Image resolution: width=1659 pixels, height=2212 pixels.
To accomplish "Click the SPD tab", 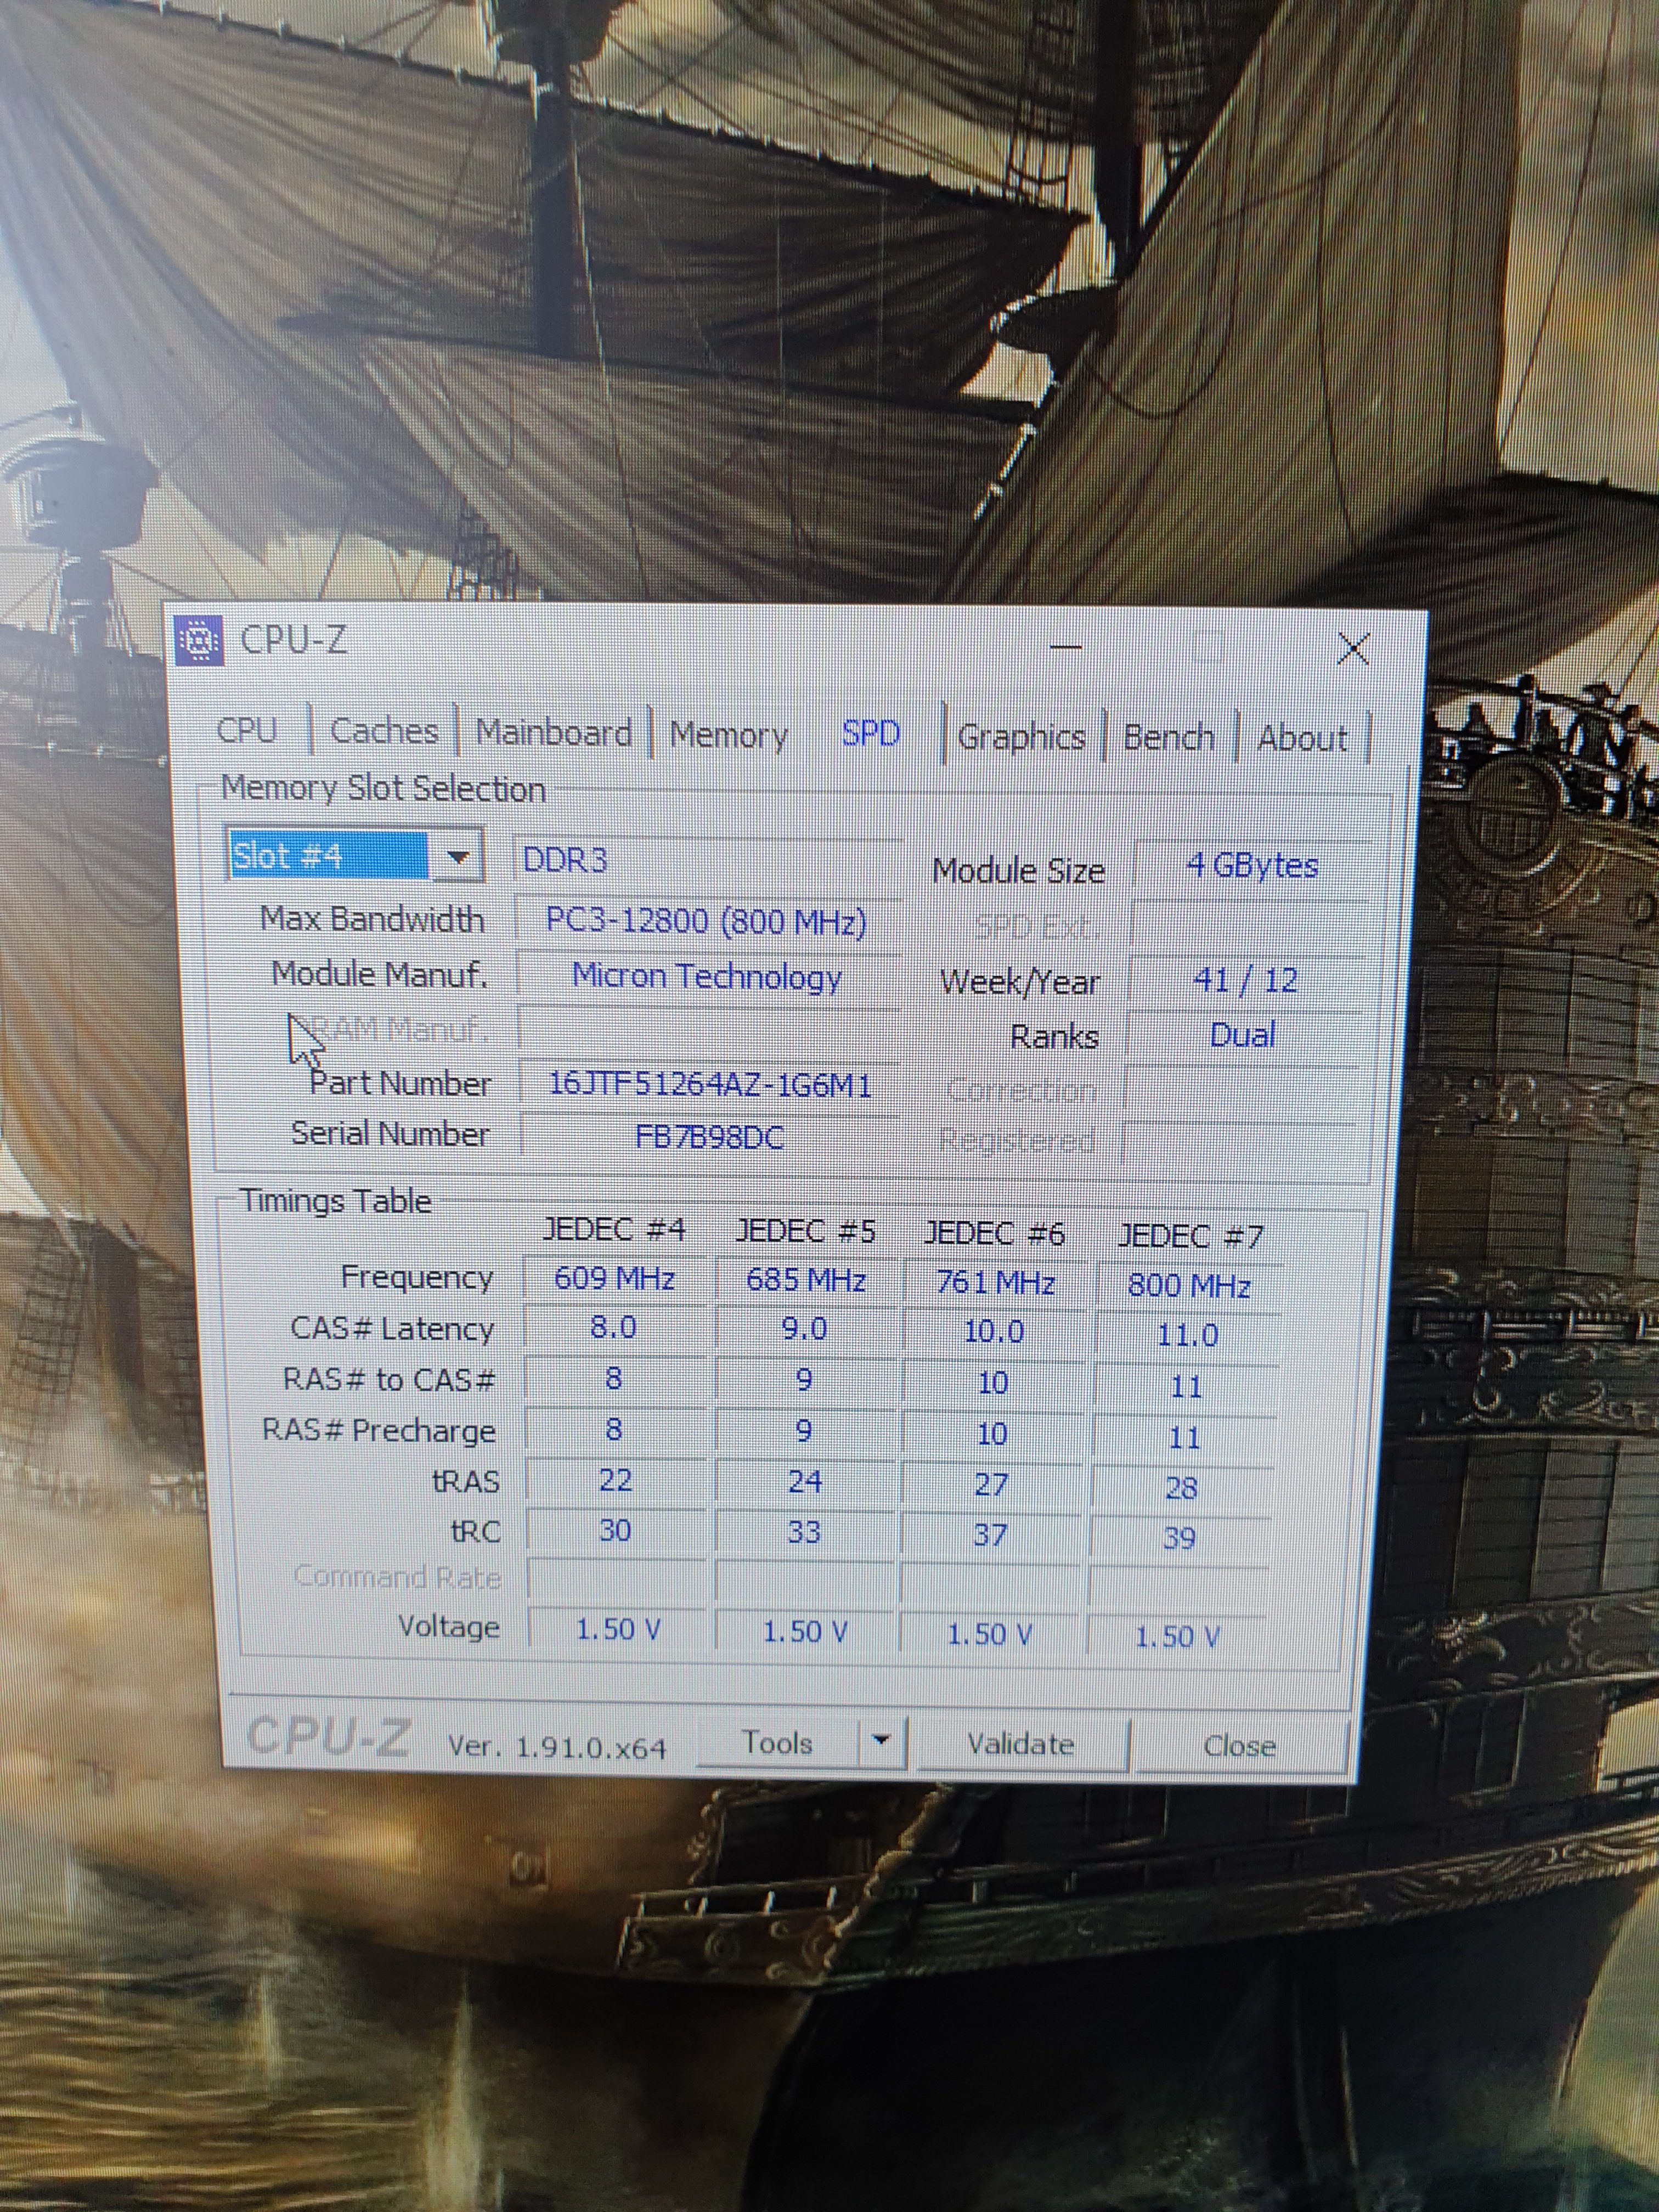I will [x=870, y=734].
